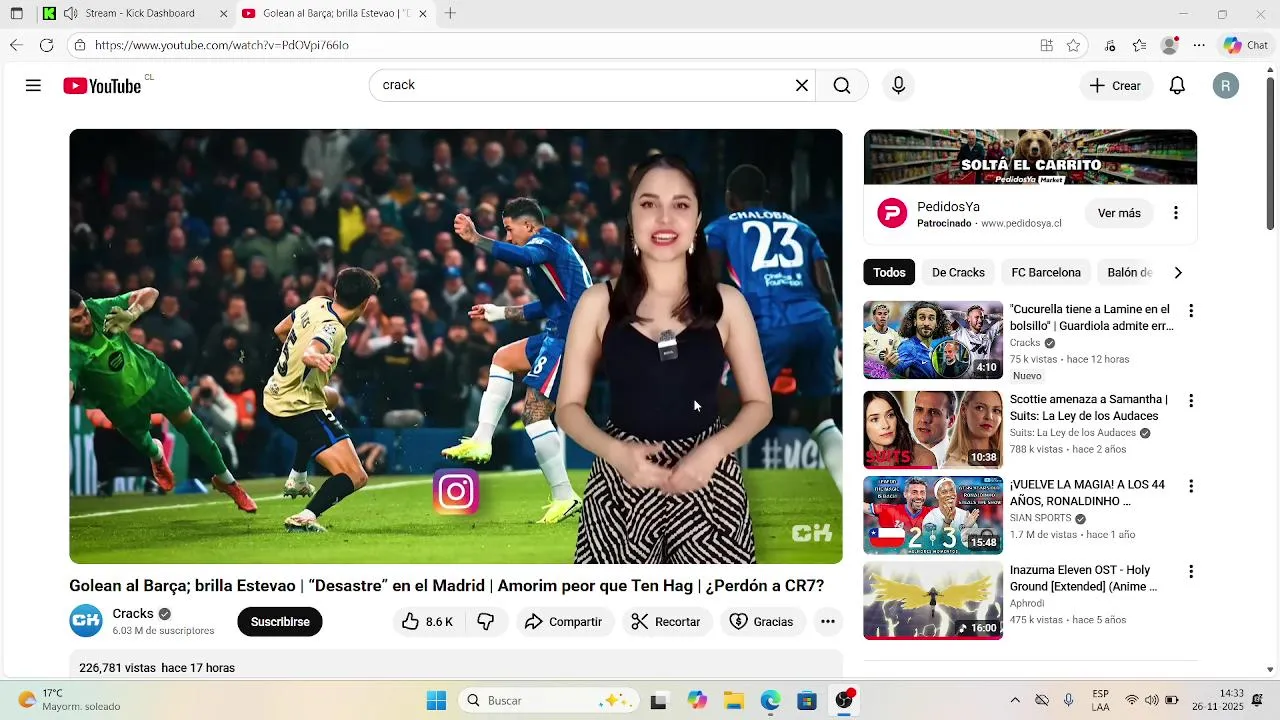
Task: Click the Instagram logo in video
Action: 456,492
